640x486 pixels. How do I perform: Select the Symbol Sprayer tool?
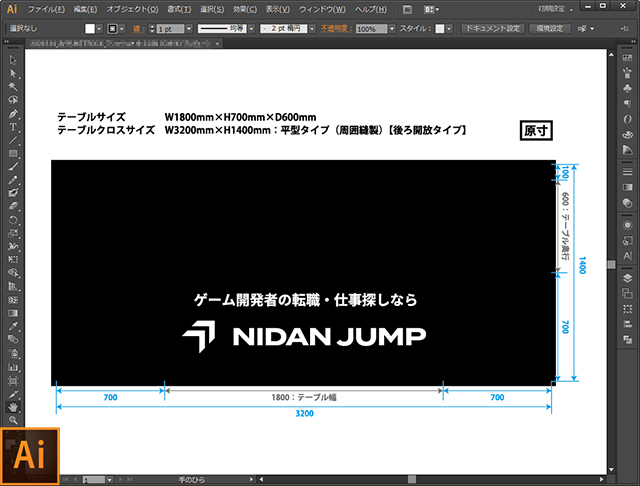point(13,353)
